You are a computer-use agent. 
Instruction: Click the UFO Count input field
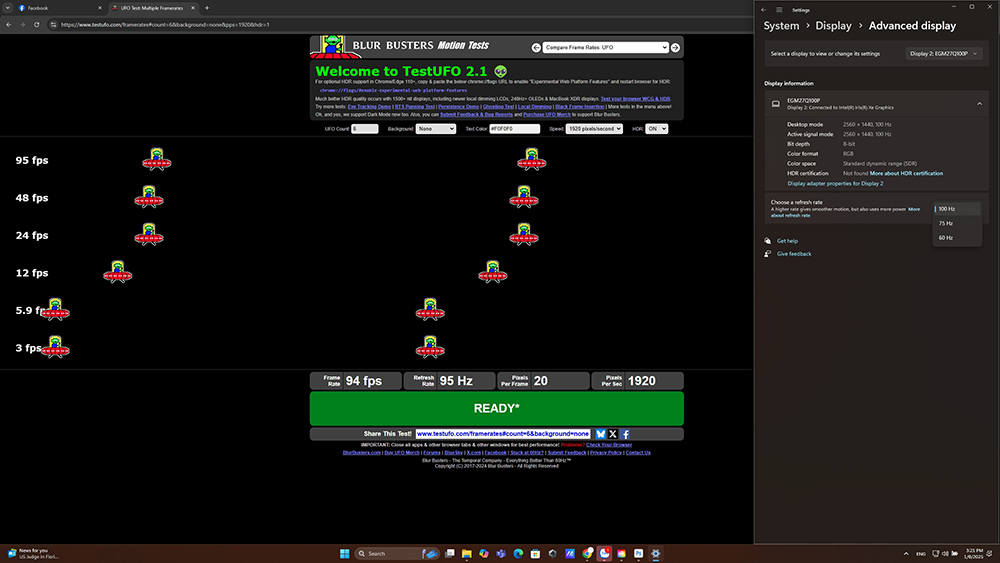click(365, 129)
